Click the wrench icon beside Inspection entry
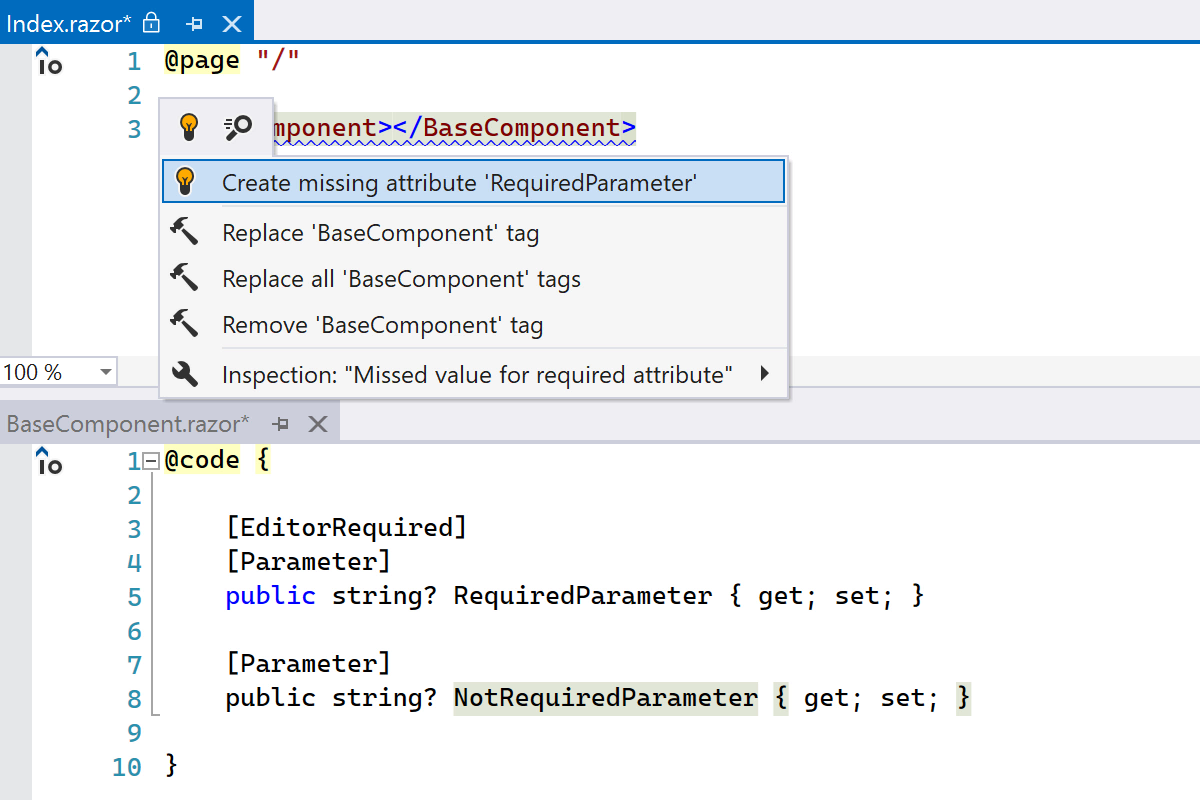This screenshot has width=1200, height=800. tap(185, 374)
